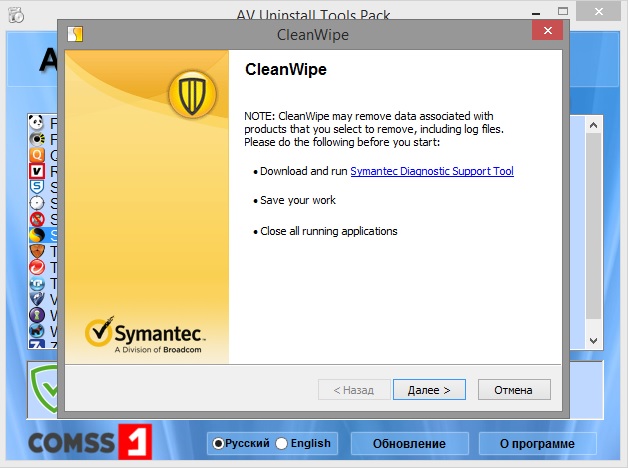Viewport: 628px width, 468px height.
Task: Click the red-framed V checkmark list icon
Action: [x=37, y=171]
